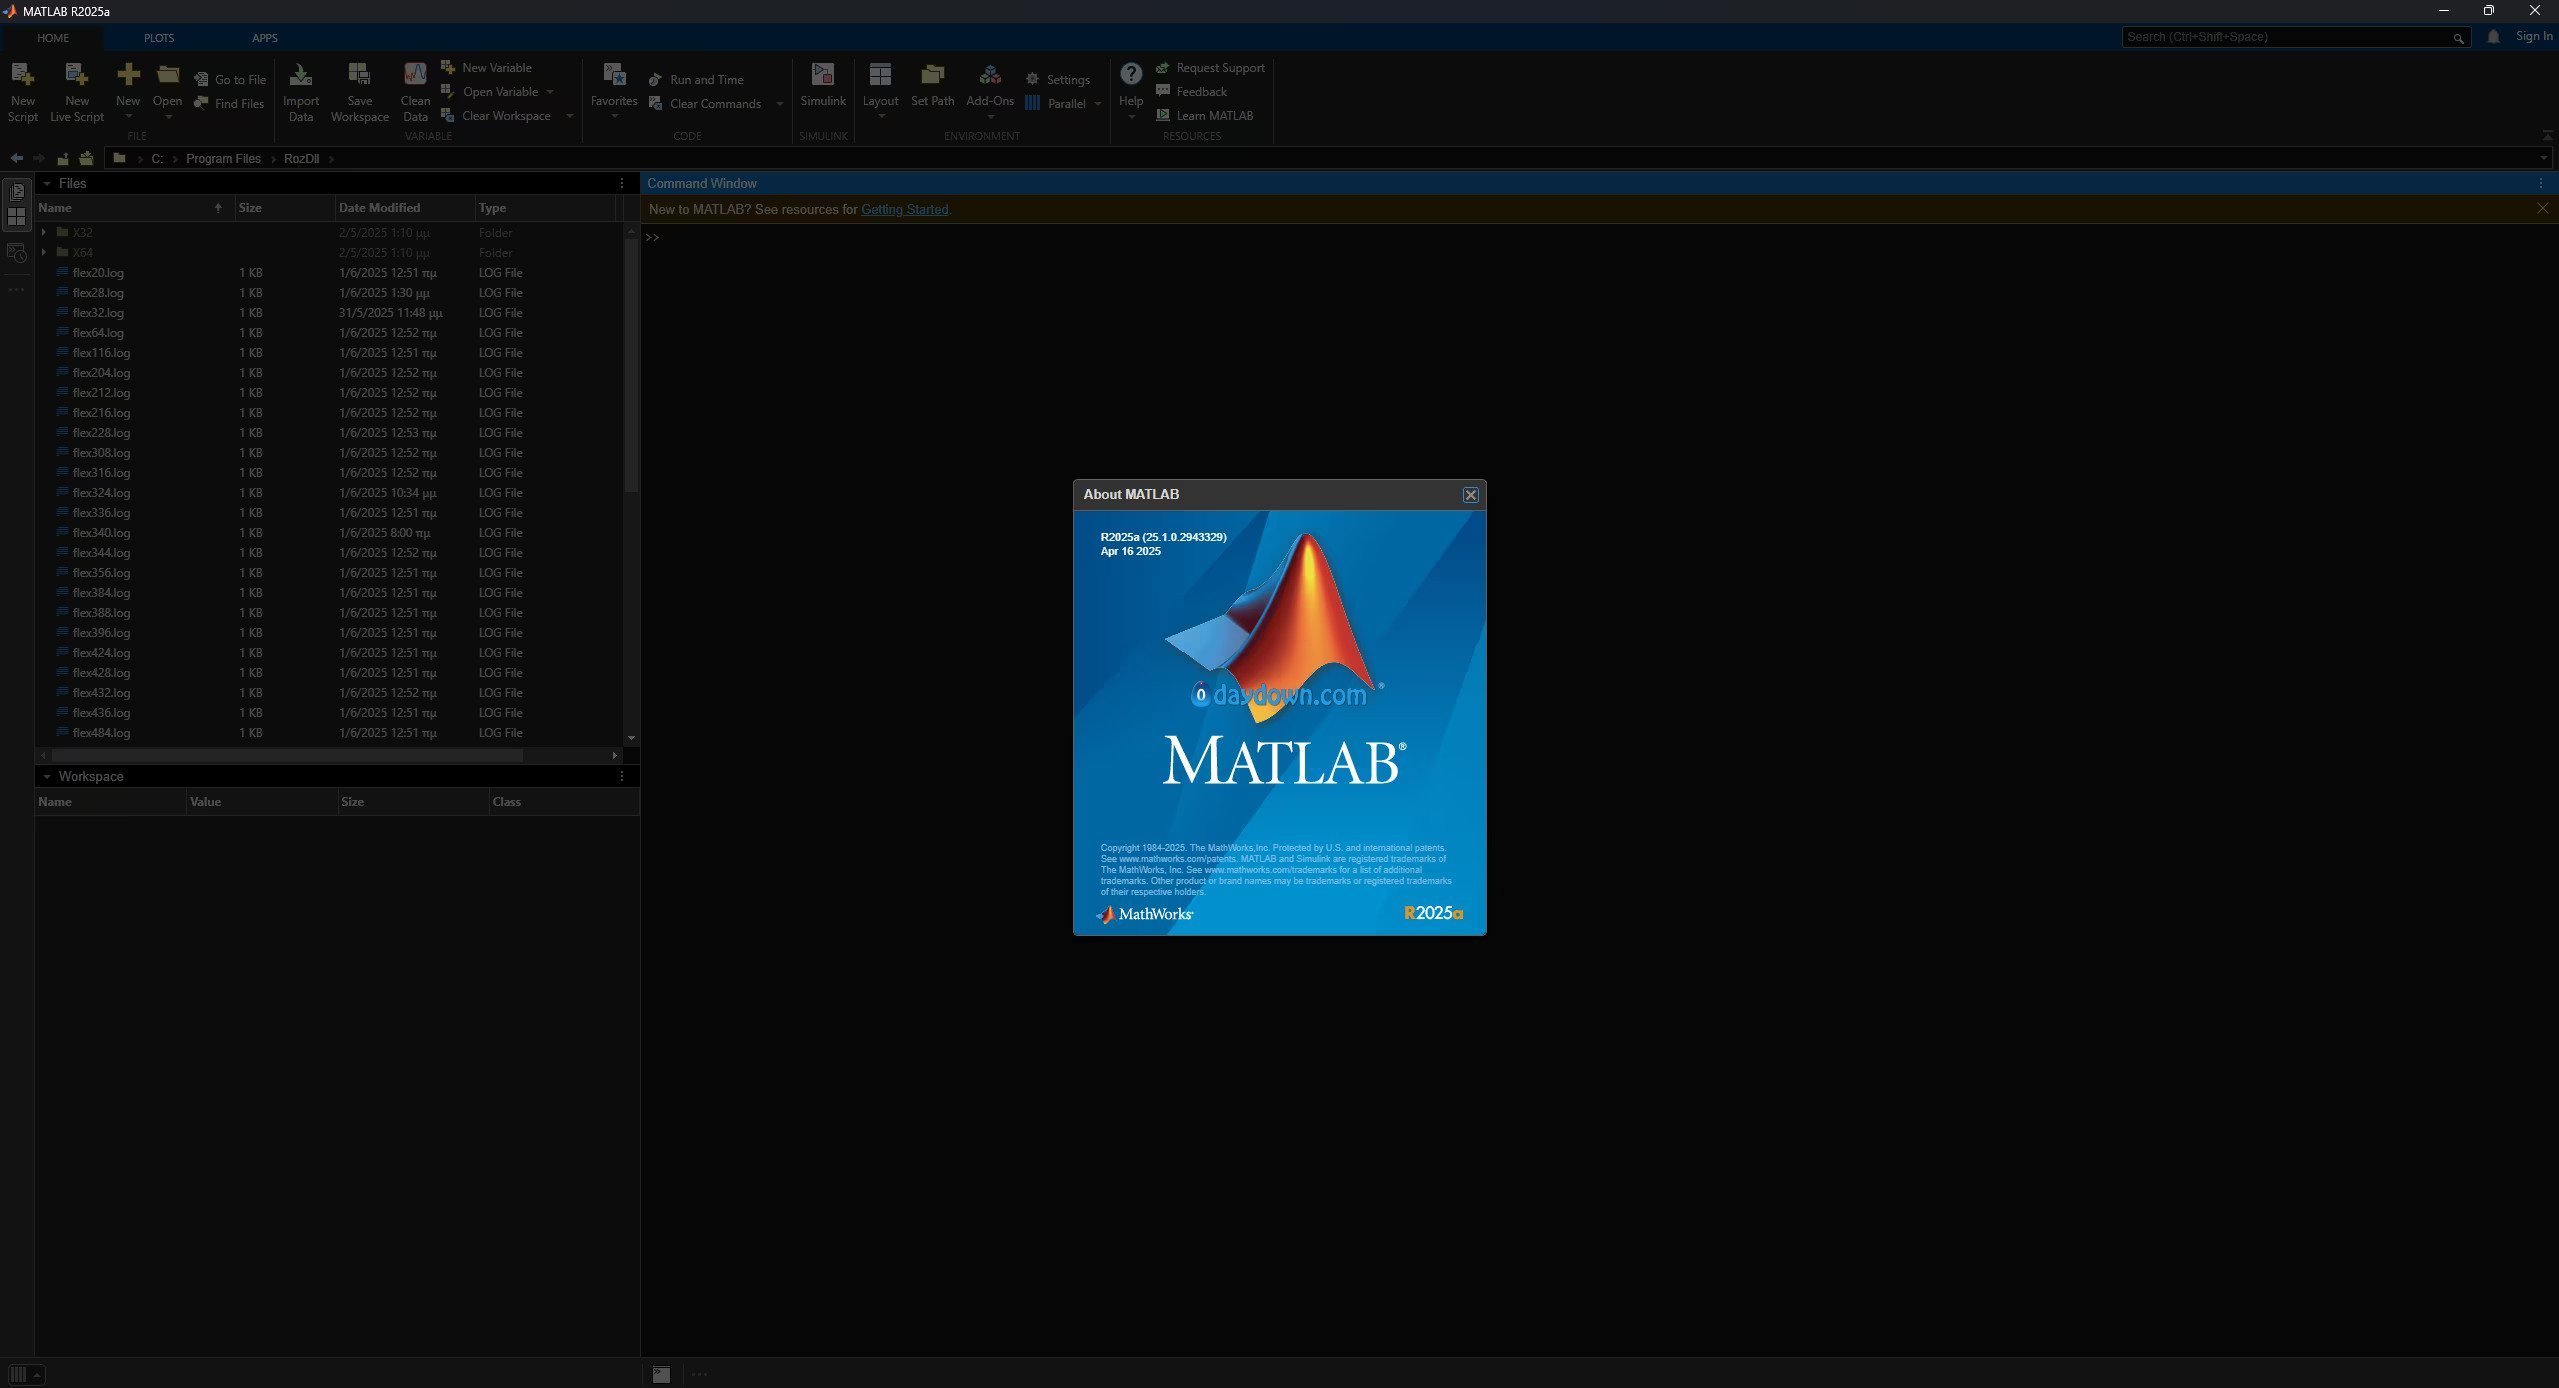The image size is (2559, 1388).
Task: Select the file flex484.log
Action: [x=101, y=733]
